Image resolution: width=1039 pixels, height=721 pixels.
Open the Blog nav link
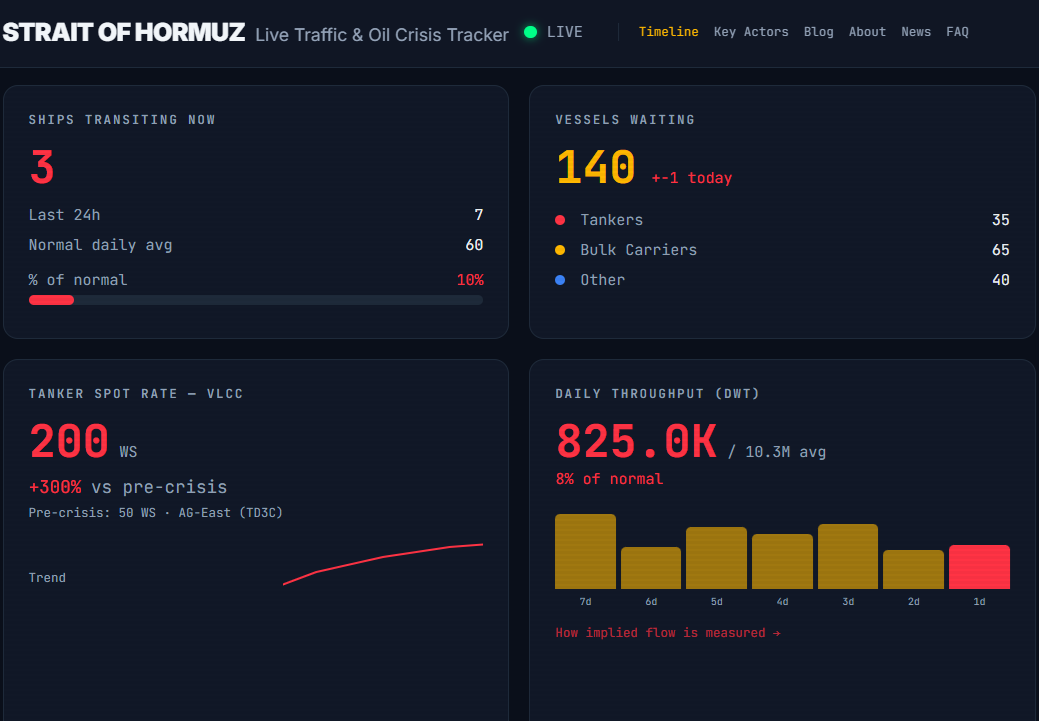click(818, 32)
